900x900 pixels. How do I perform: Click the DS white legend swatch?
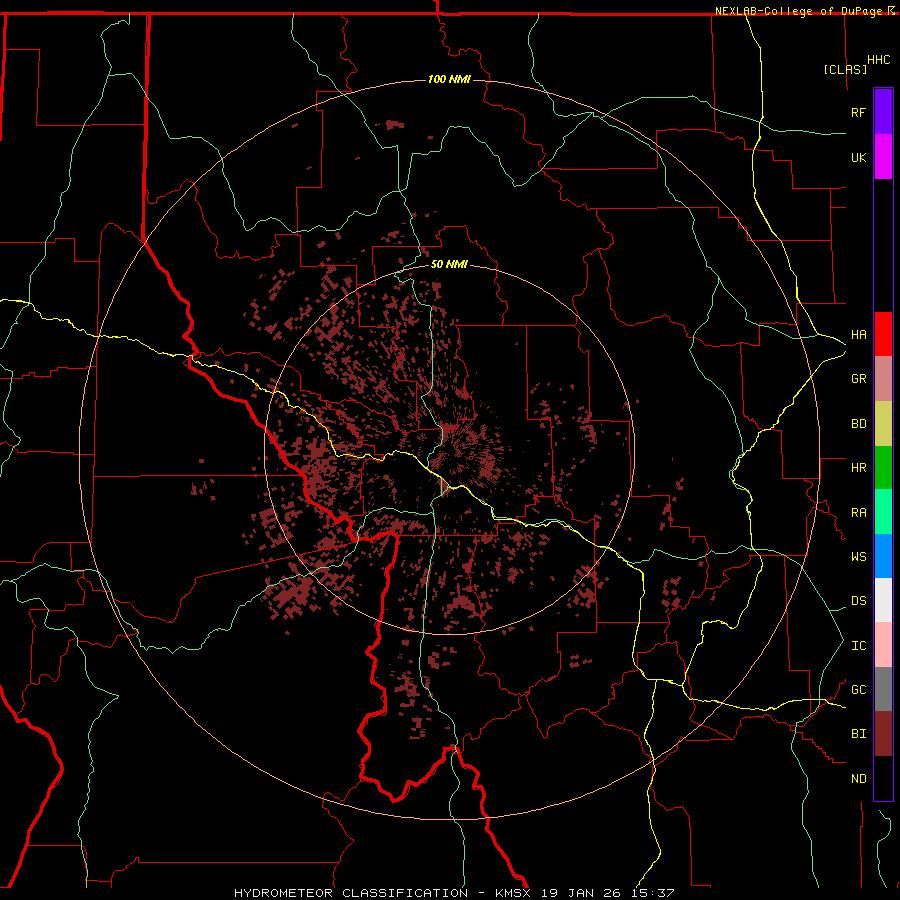tap(883, 600)
